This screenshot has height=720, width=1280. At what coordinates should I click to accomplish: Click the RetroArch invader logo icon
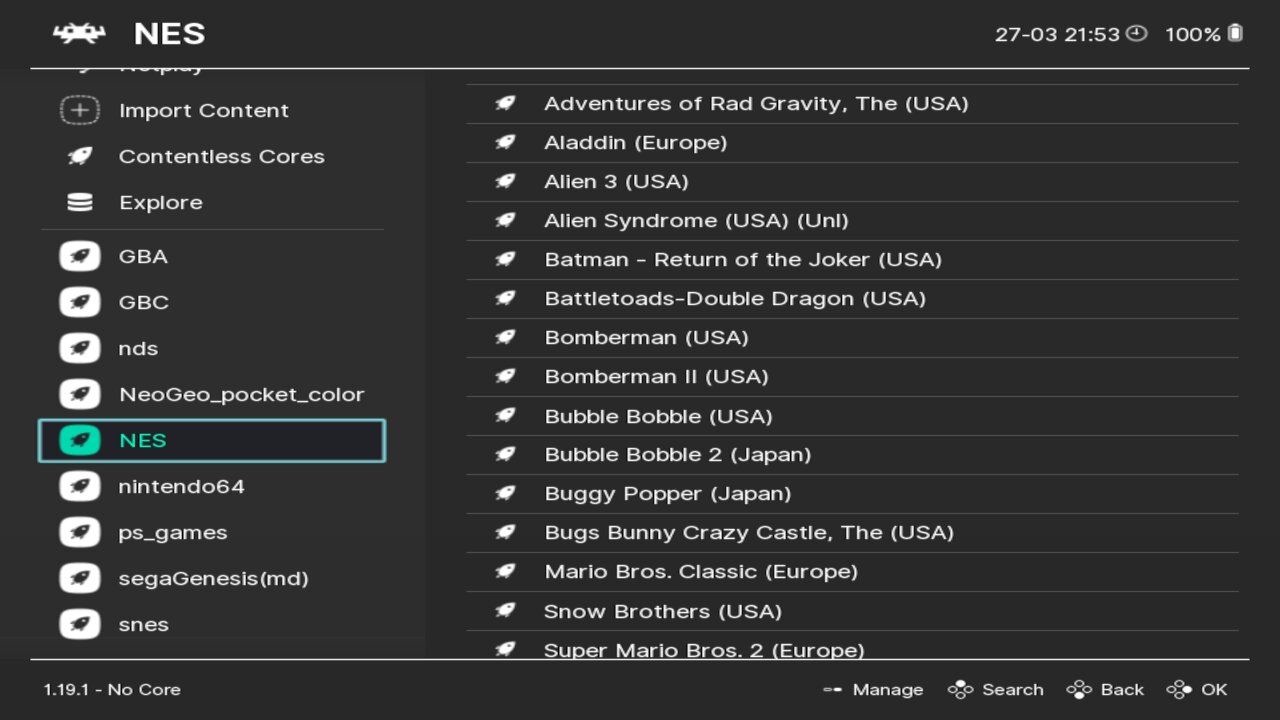pos(79,33)
